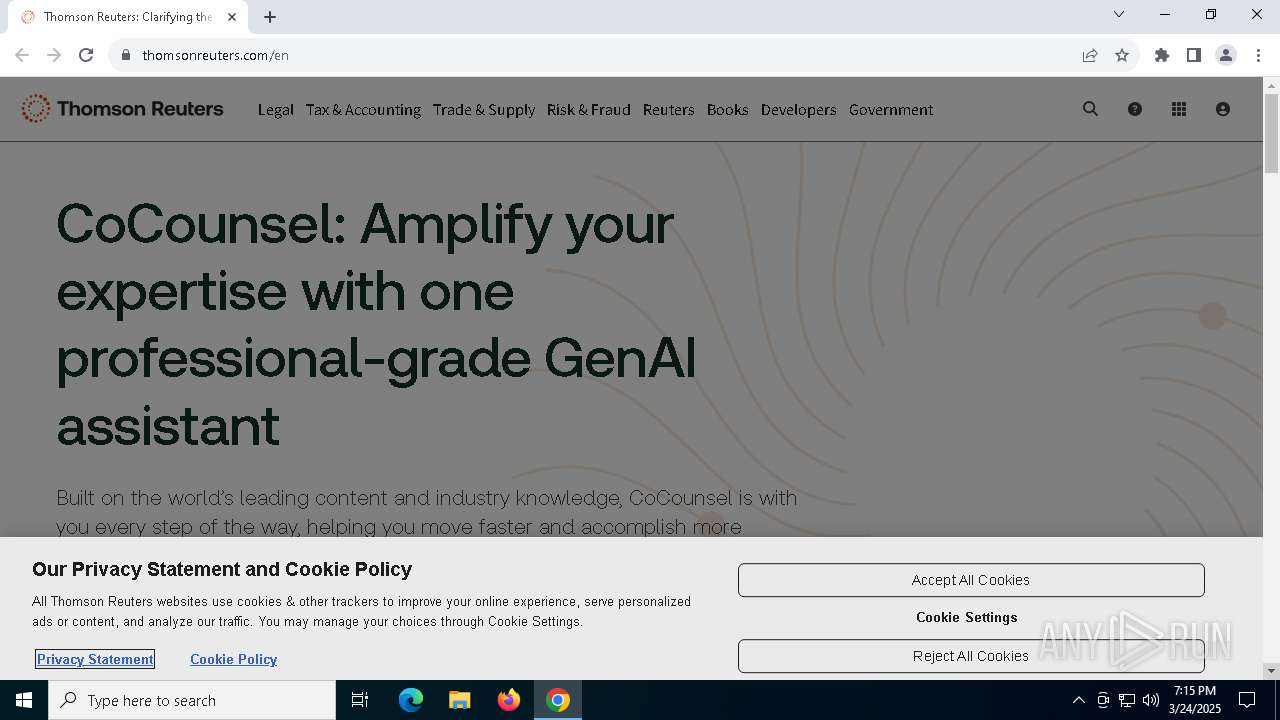Open the Trade & Supply menu

(484, 110)
